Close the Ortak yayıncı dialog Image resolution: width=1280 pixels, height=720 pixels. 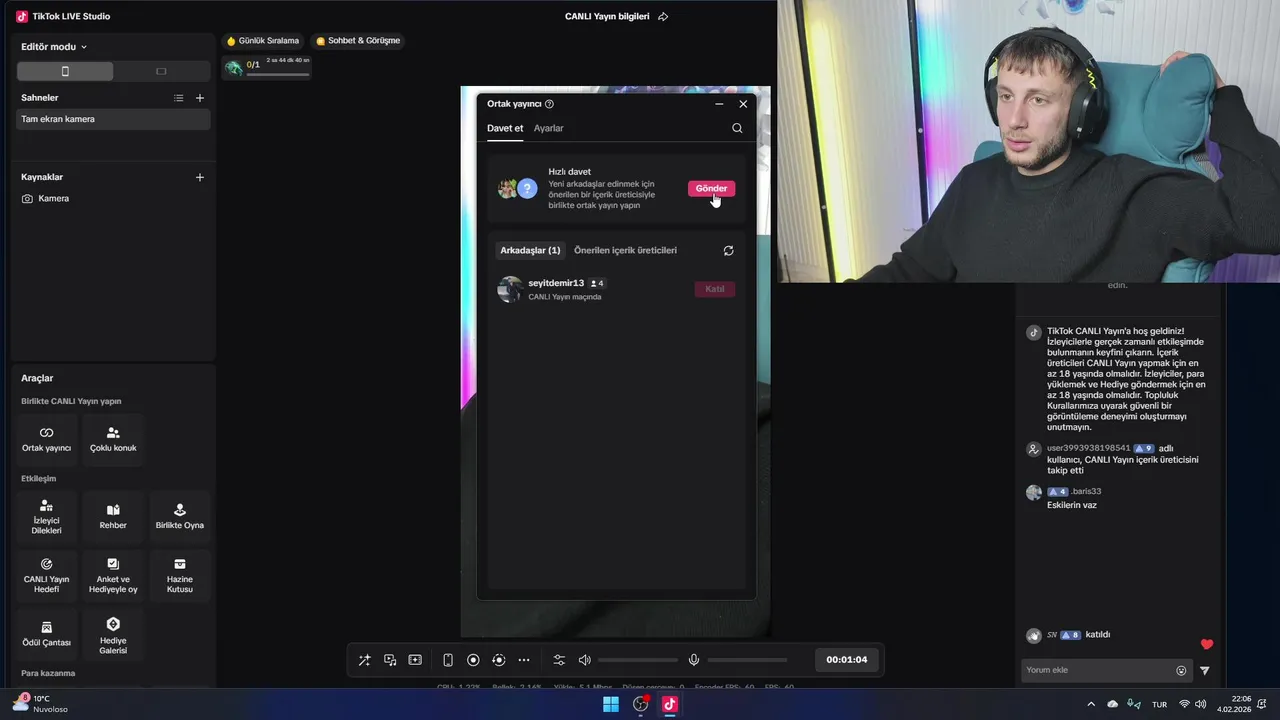coord(743,104)
